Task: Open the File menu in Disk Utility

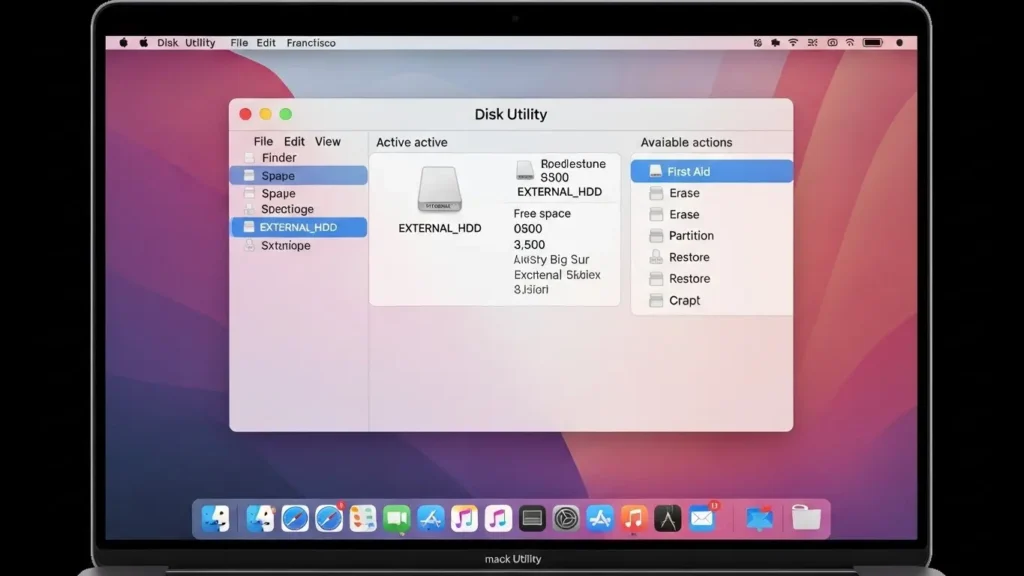Action: click(x=263, y=141)
